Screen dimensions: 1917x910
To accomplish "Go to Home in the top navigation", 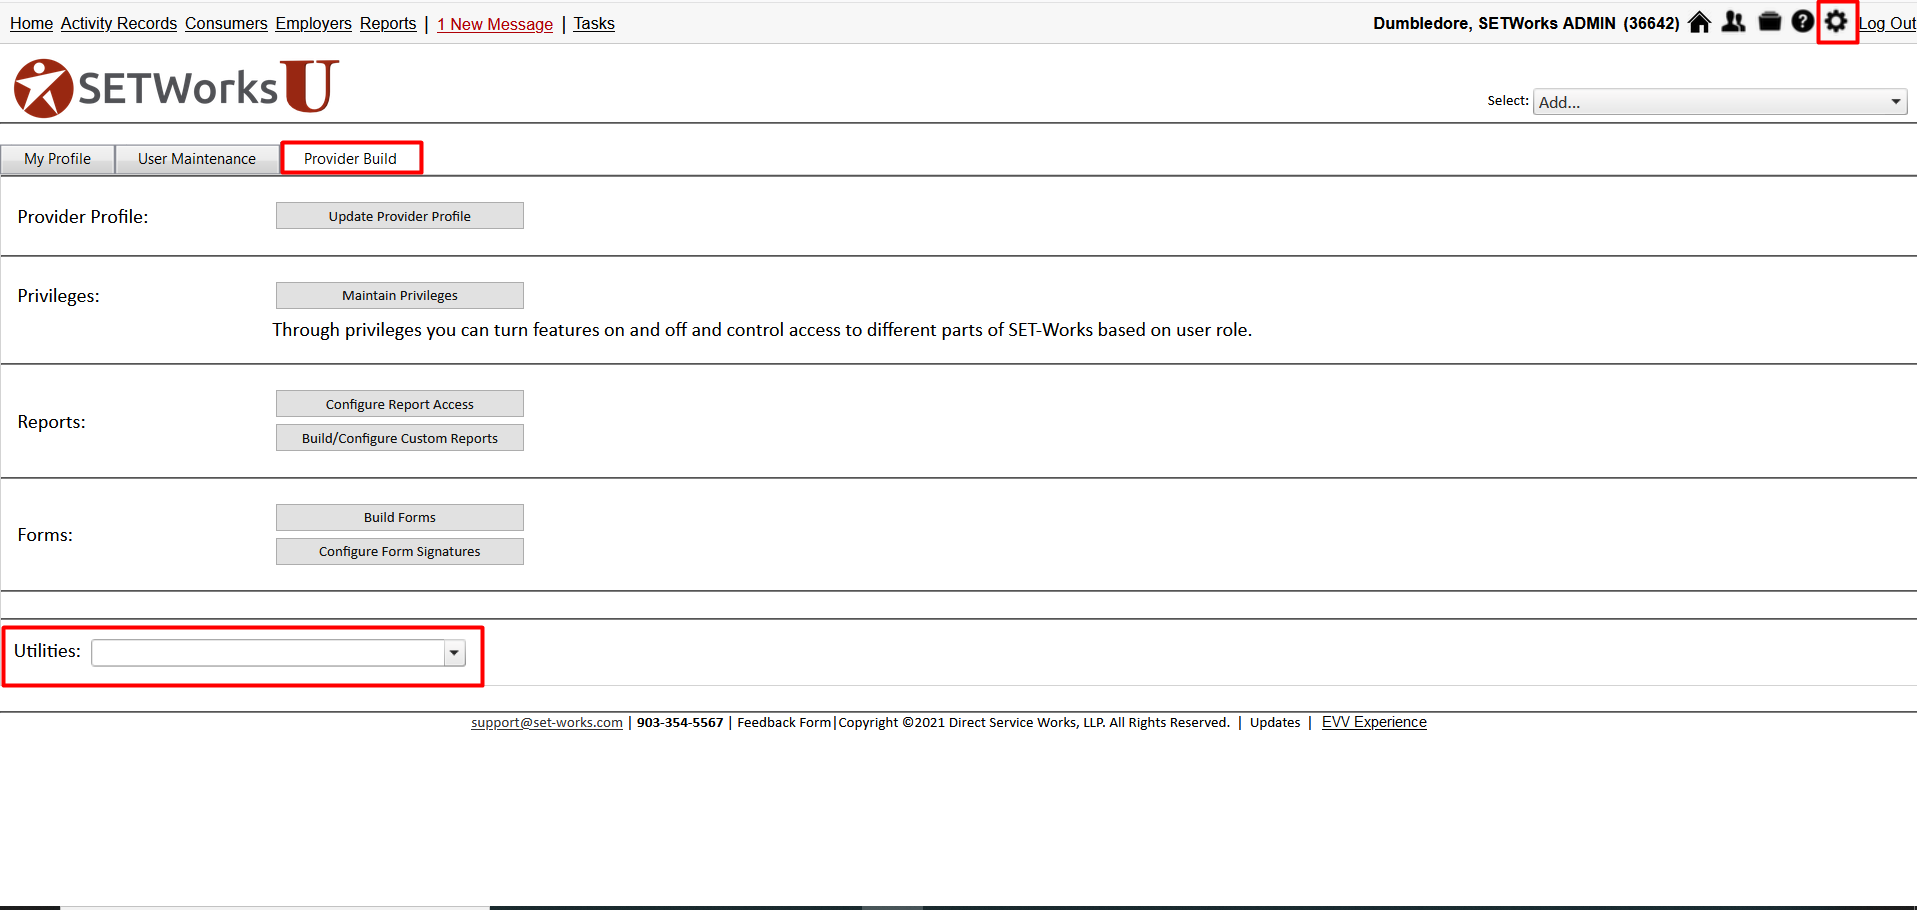I will pos(31,24).
